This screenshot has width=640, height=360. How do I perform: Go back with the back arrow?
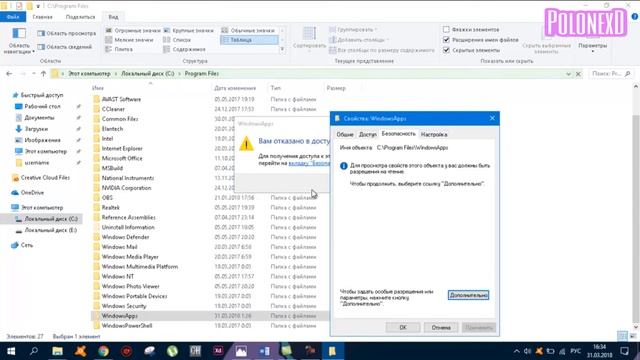point(9,74)
